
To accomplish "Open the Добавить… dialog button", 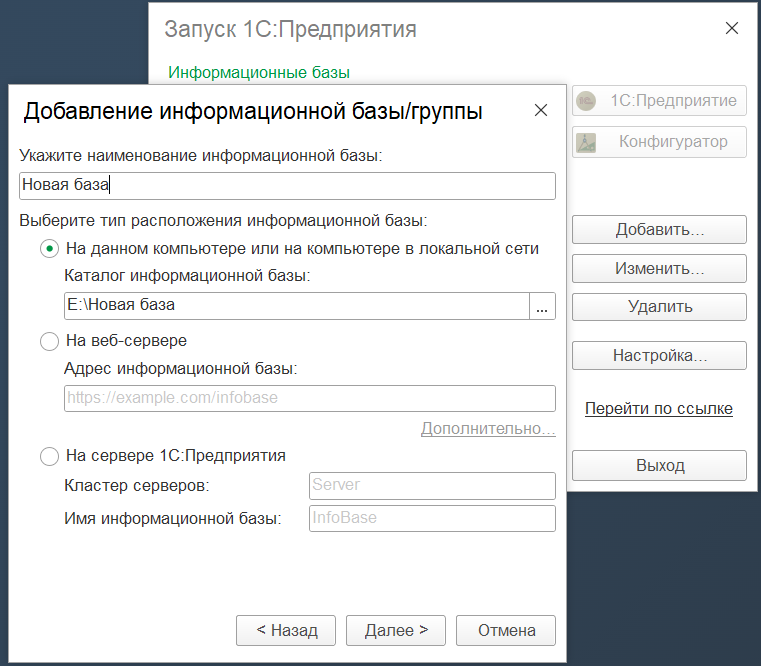I will point(659,229).
